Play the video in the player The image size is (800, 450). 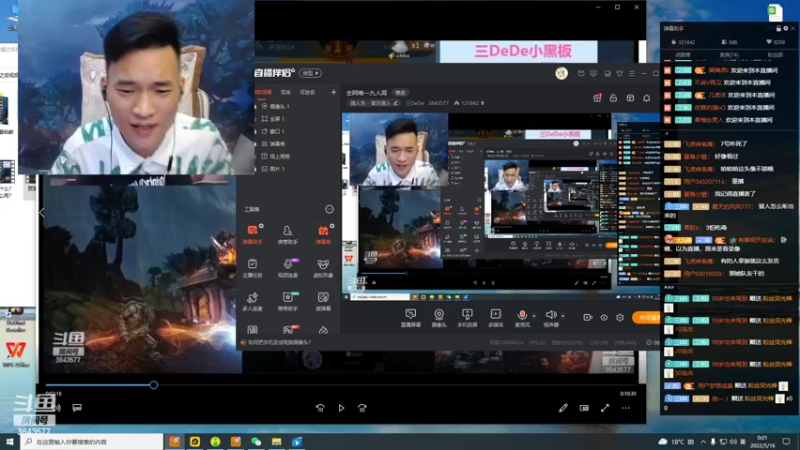(341, 408)
